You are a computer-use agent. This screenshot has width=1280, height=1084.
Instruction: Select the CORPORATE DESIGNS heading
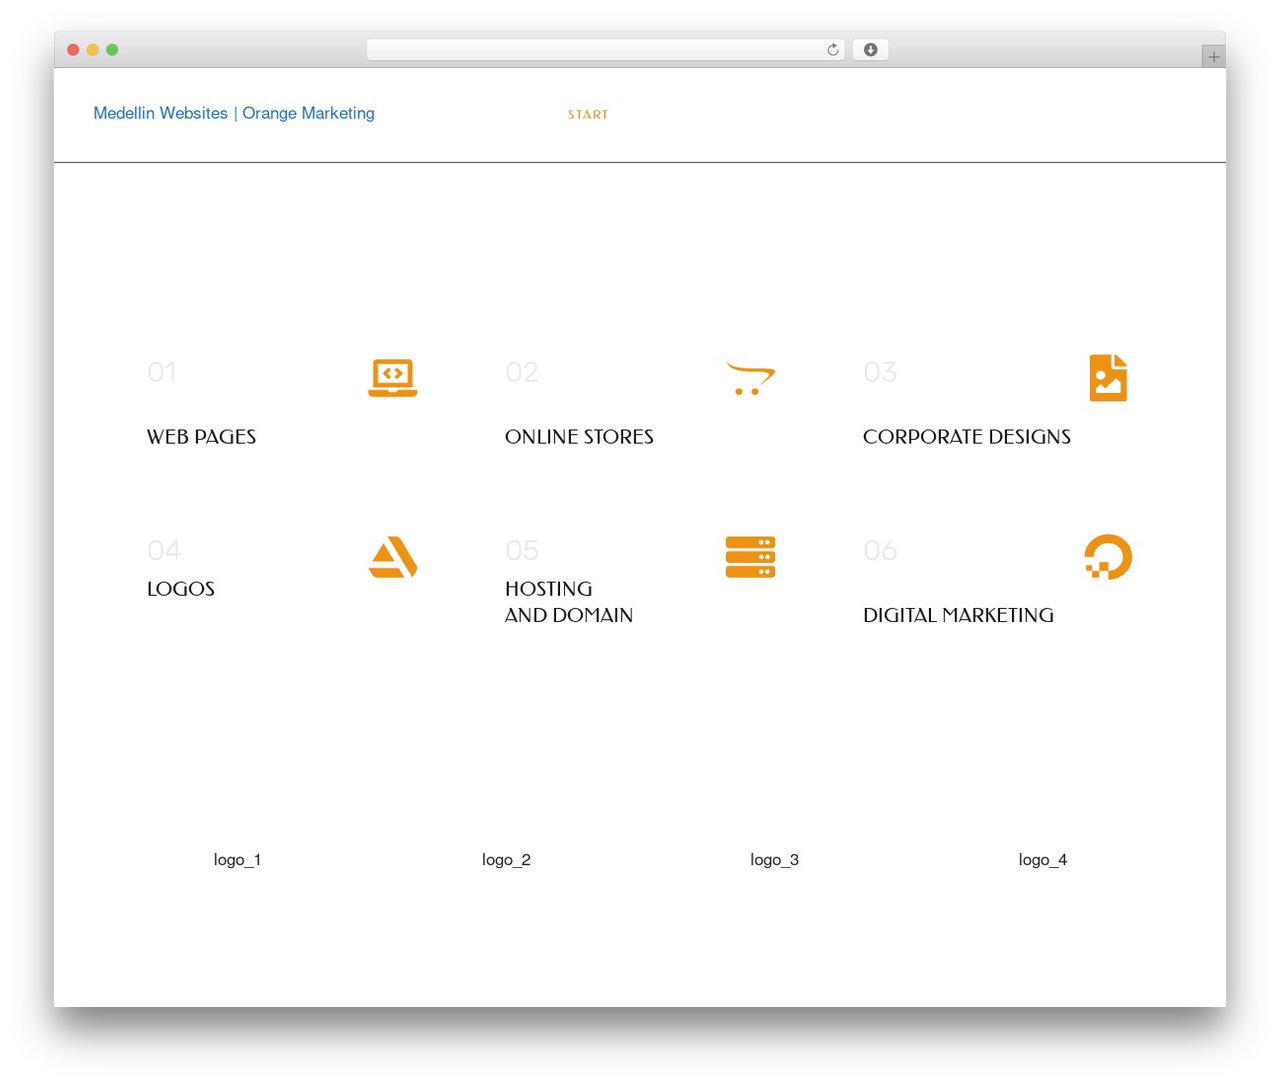pos(967,437)
